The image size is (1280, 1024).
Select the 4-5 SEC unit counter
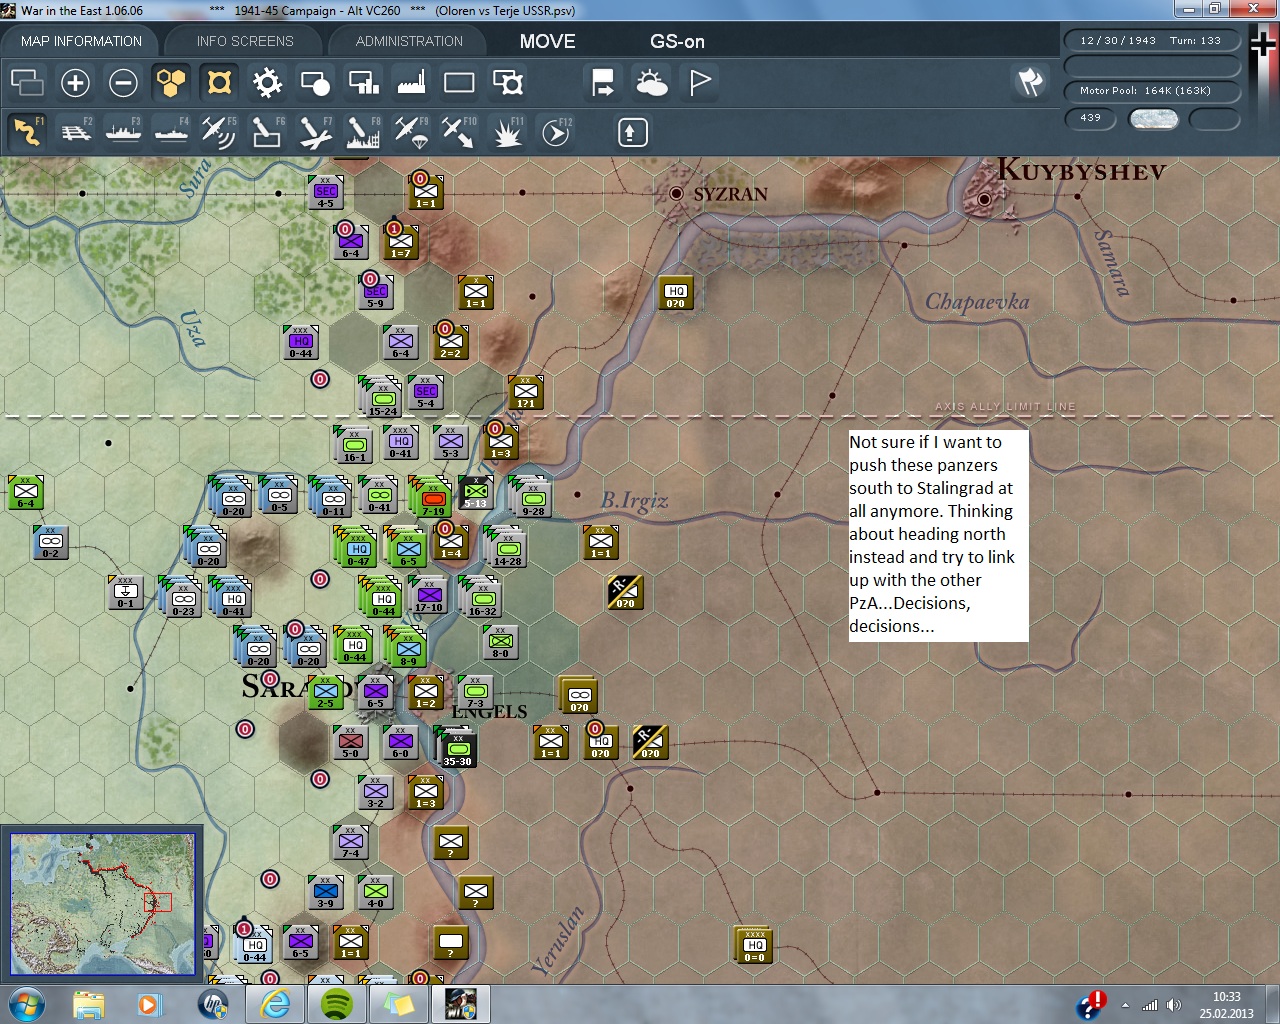pyautogui.click(x=326, y=191)
